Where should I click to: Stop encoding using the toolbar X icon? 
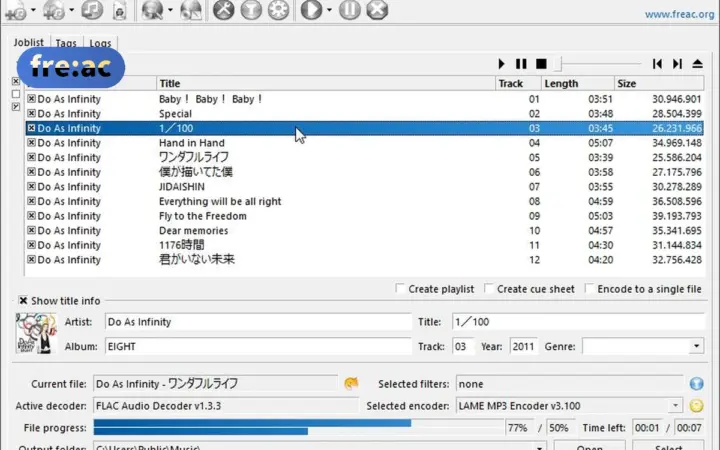coord(377,10)
